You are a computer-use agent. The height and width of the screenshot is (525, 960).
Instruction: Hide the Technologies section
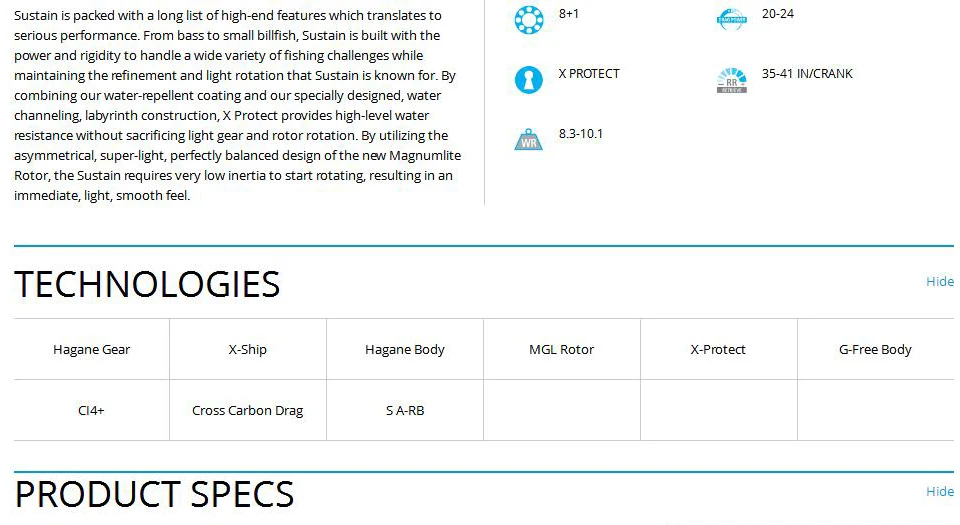[940, 281]
